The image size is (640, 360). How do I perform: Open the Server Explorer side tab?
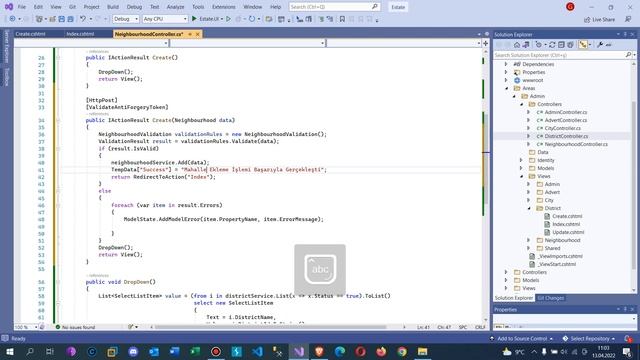(7, 46)
